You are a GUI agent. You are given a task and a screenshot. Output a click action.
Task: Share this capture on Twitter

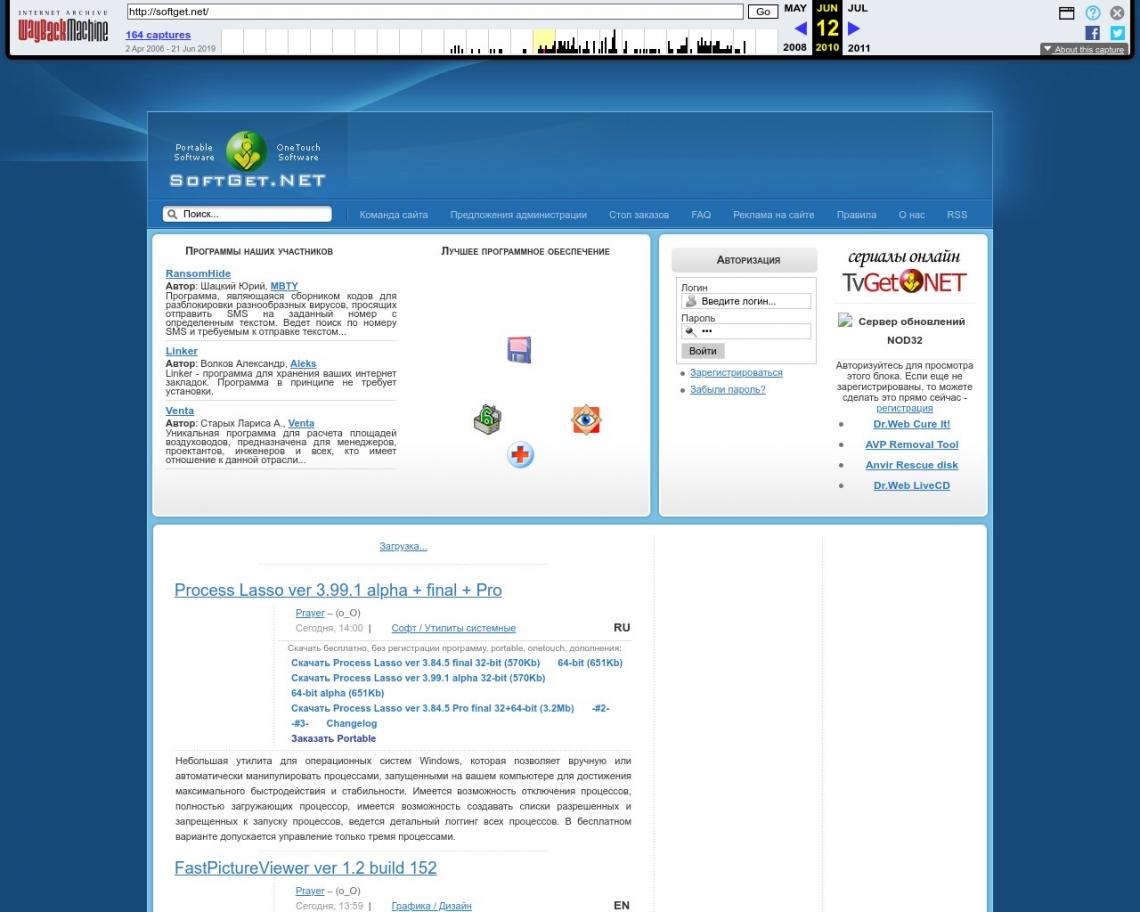coord(1117,33)
